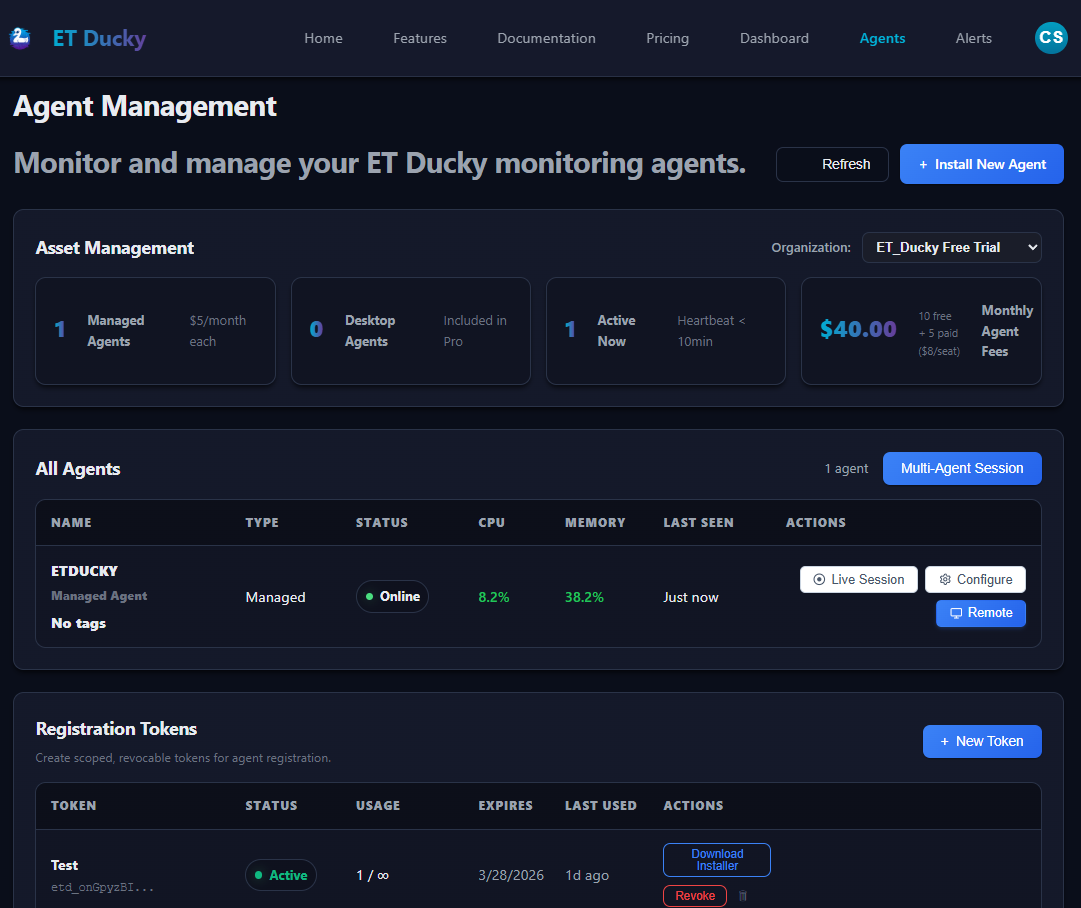Click the Multi-Agent Session button
The width and height of the screenshot is (1081, 908).
click(962, 468)
